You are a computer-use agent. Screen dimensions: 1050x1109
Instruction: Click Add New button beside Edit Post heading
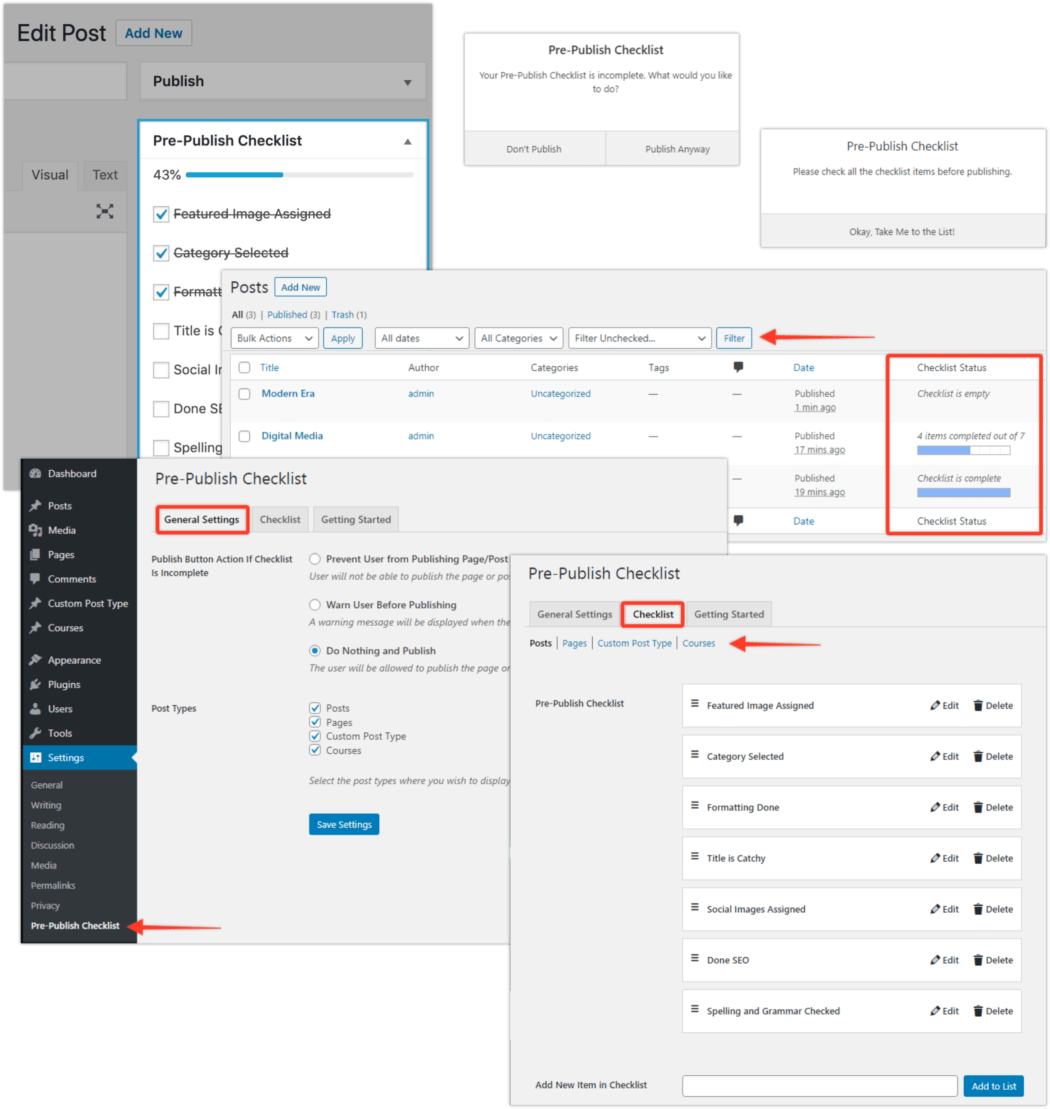153,33
